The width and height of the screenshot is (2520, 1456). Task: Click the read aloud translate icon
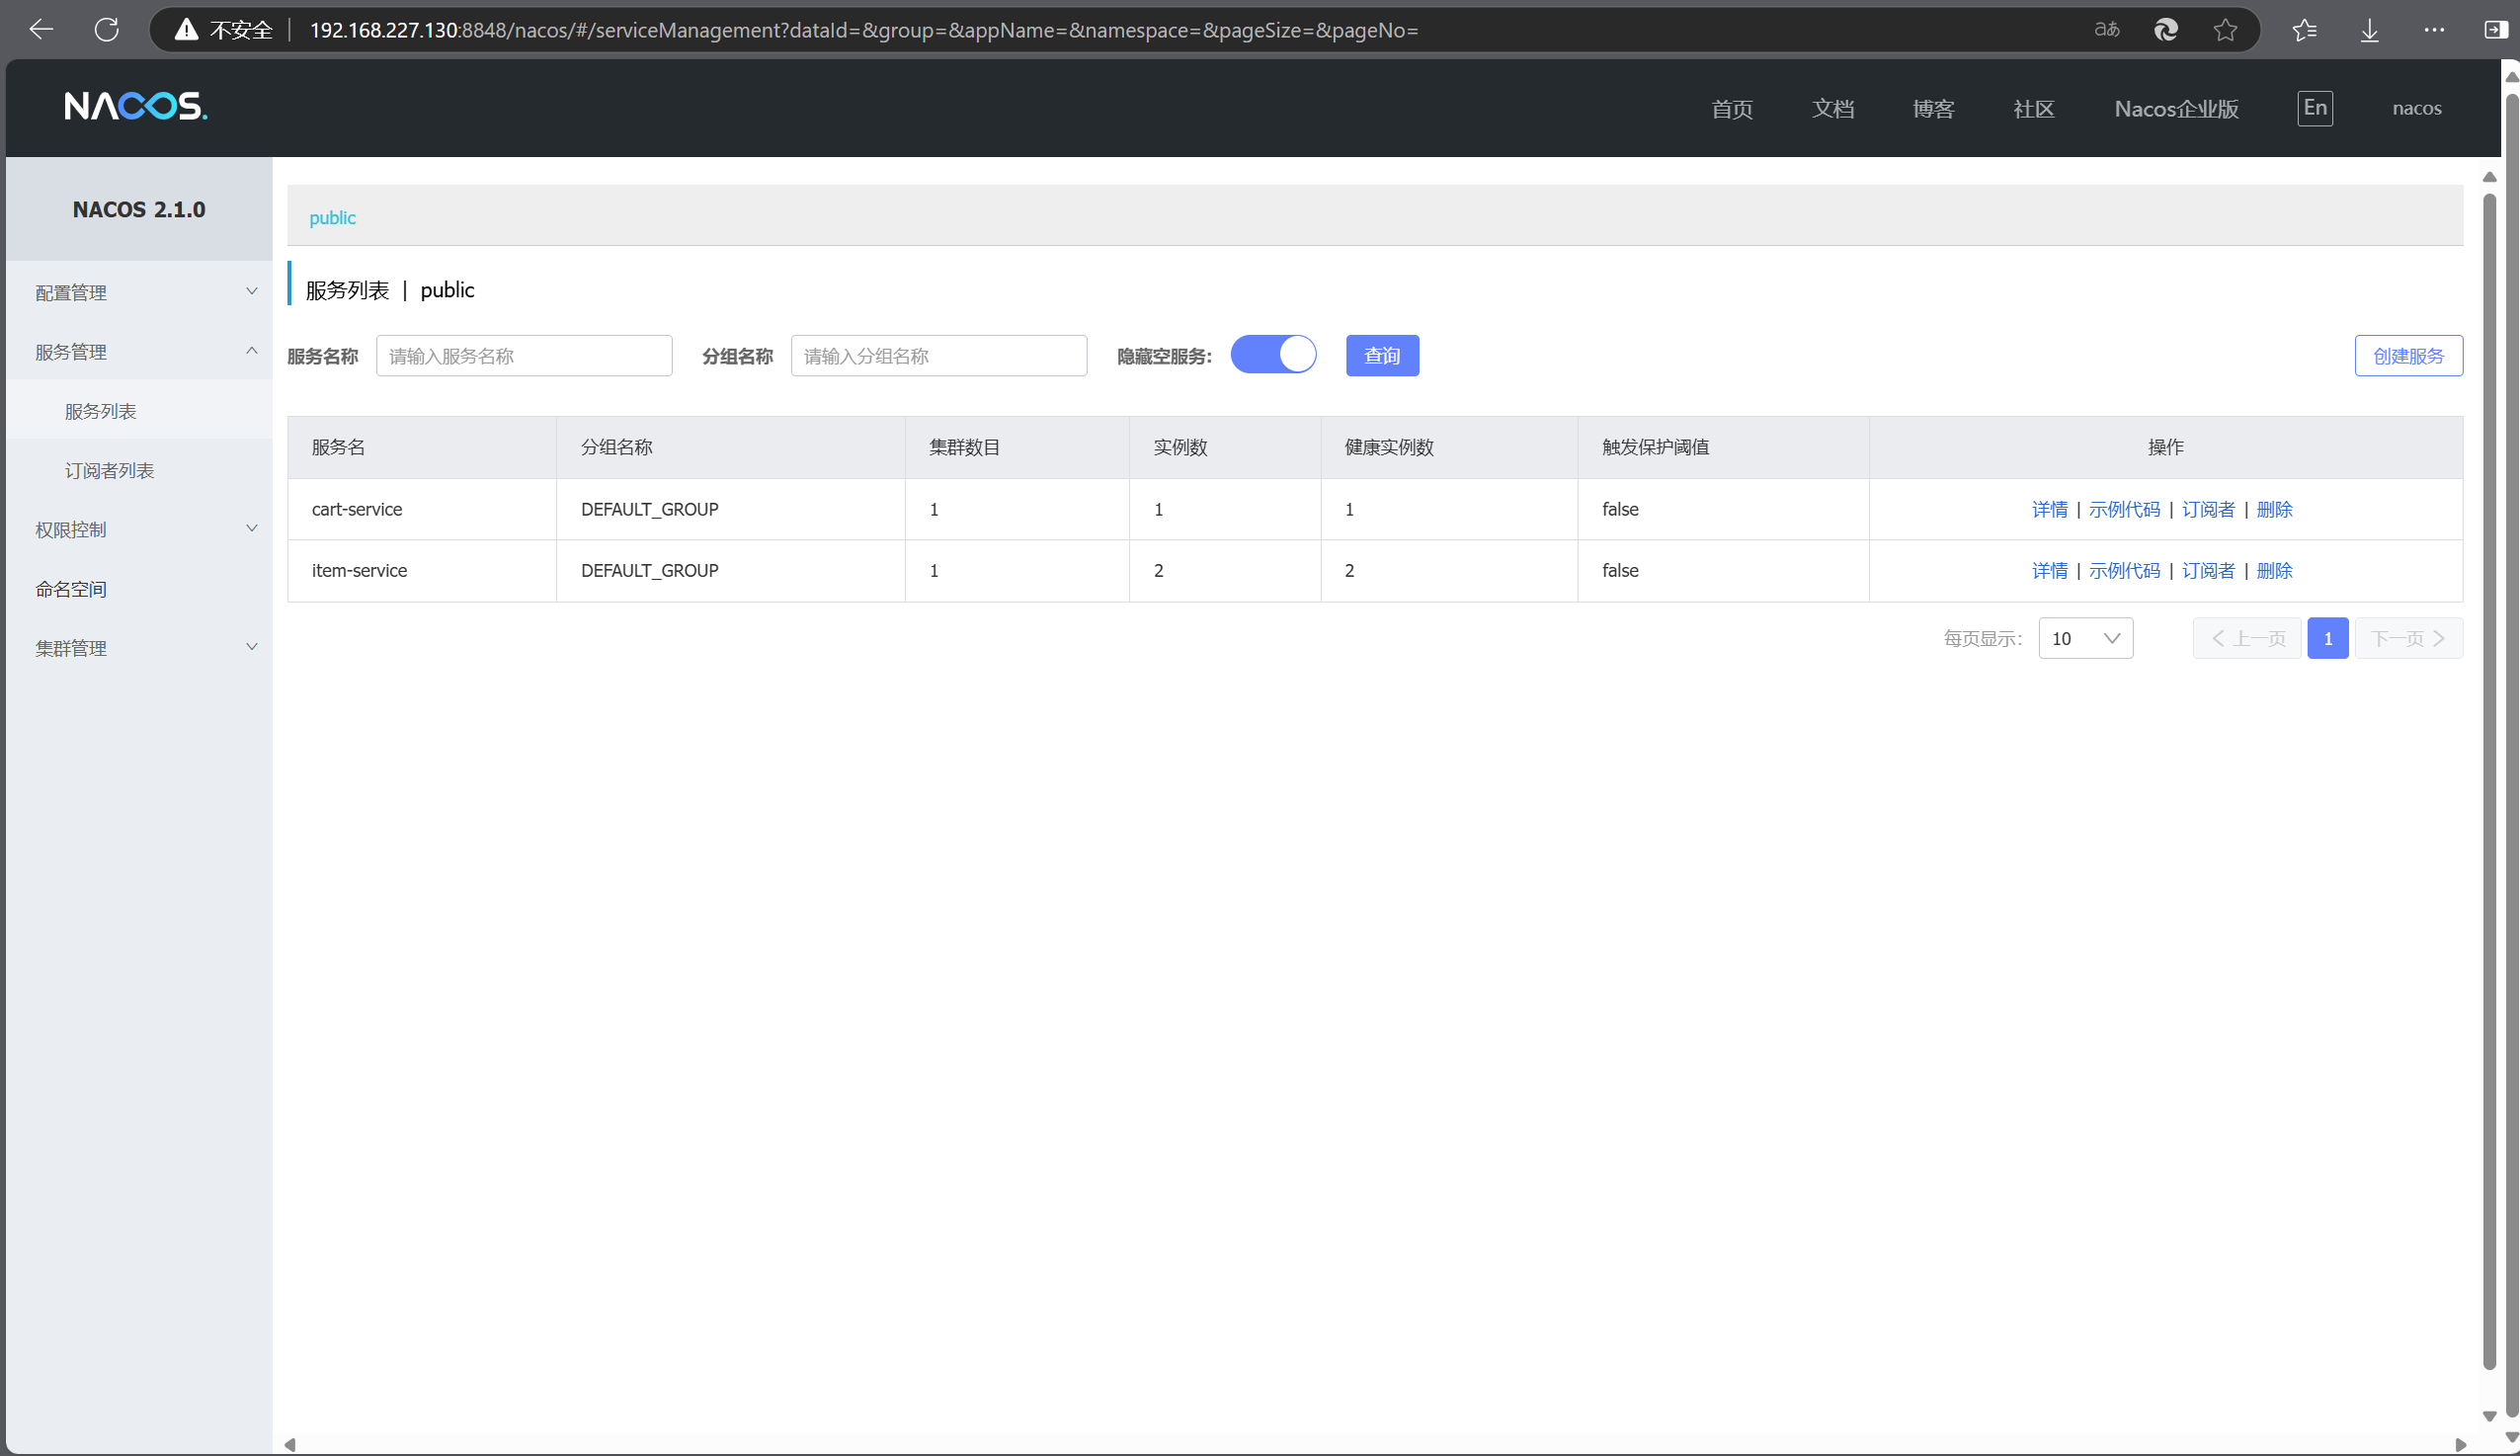(x=2107, y=30)
